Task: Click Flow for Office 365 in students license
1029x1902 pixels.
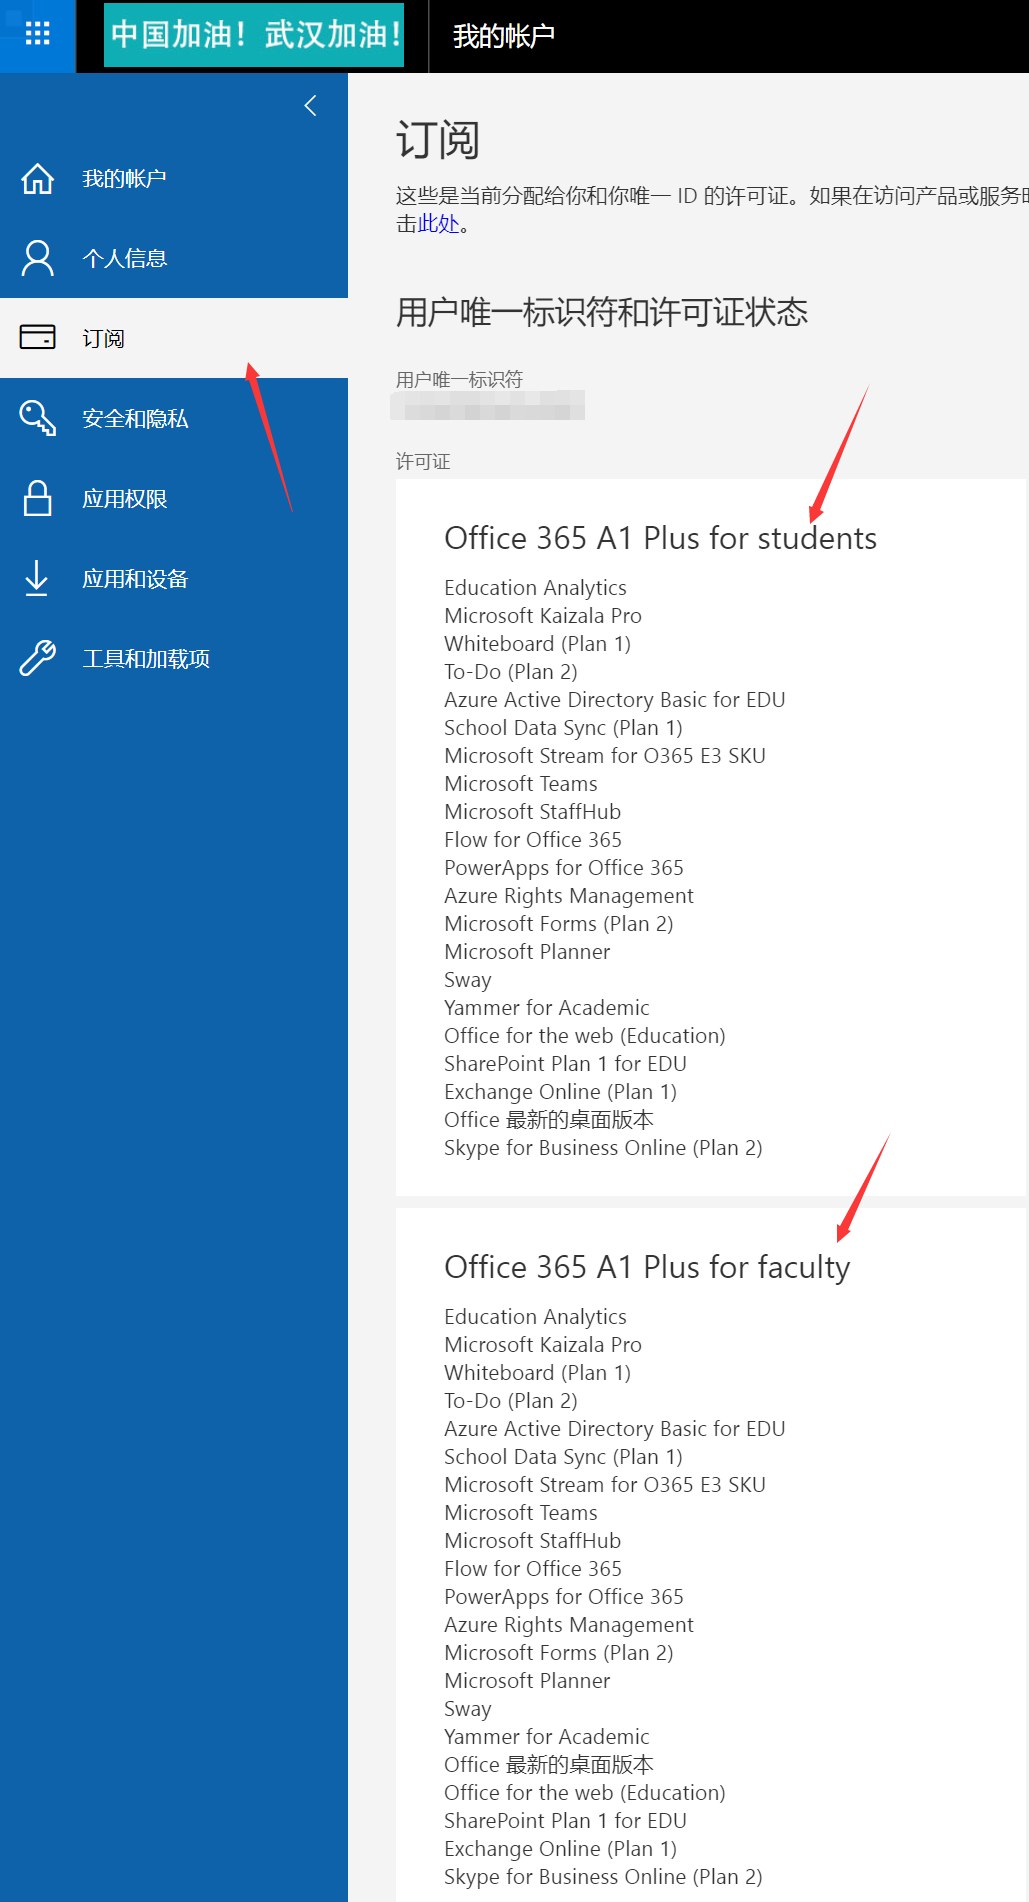Action: [x=533, y=840]
